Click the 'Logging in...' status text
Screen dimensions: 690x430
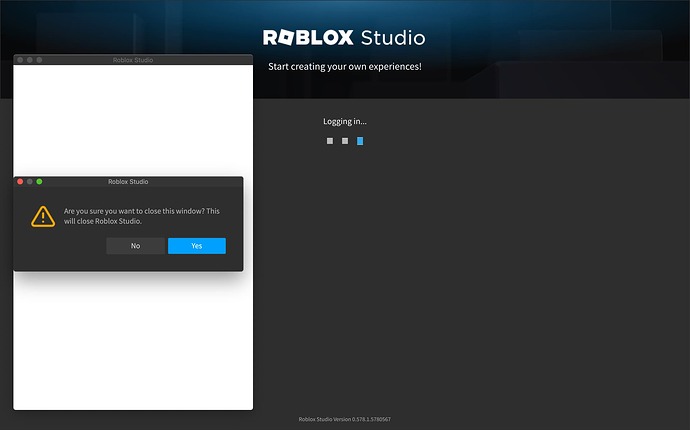click(x=345, y=121)
